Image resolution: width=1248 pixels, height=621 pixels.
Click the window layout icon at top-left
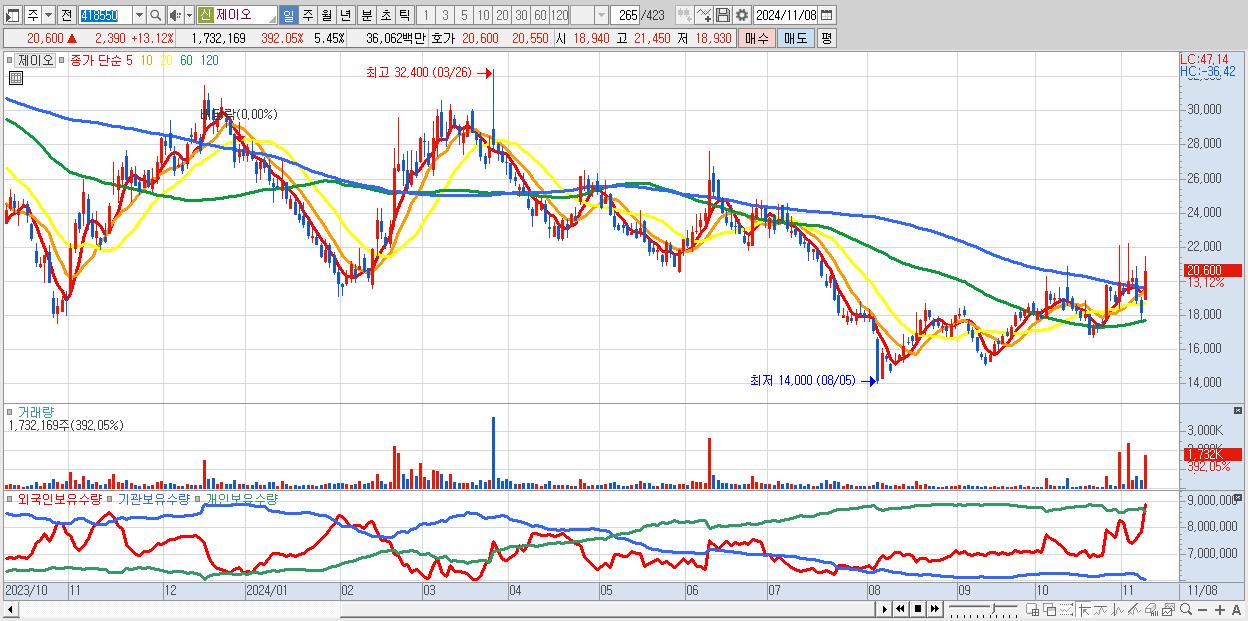12,16
